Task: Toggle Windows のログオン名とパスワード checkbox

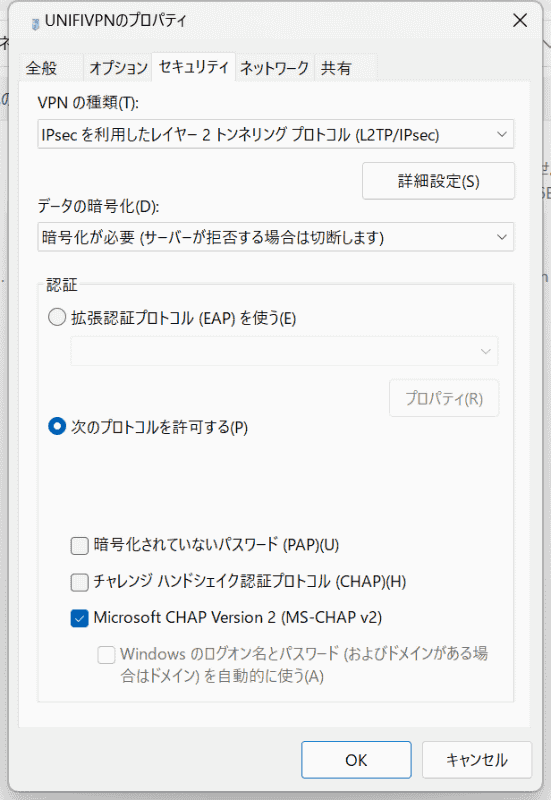Action: [x=106, y=655]
